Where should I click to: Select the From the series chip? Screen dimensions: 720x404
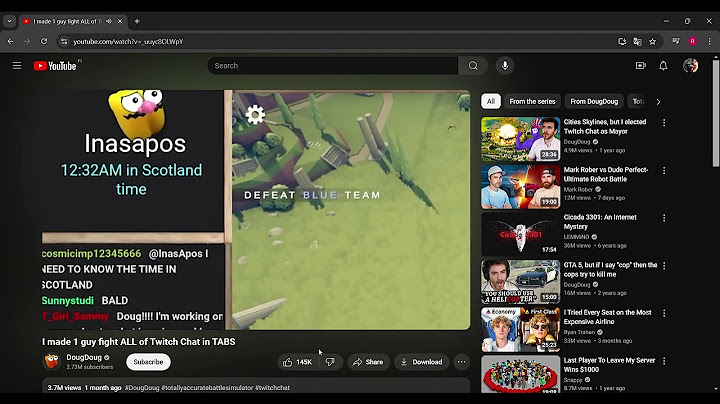(x=532, y=101)
